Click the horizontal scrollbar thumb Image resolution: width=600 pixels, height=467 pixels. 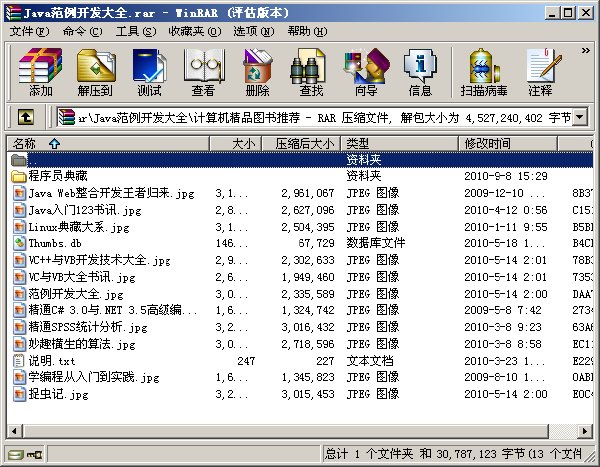point(285,431)
